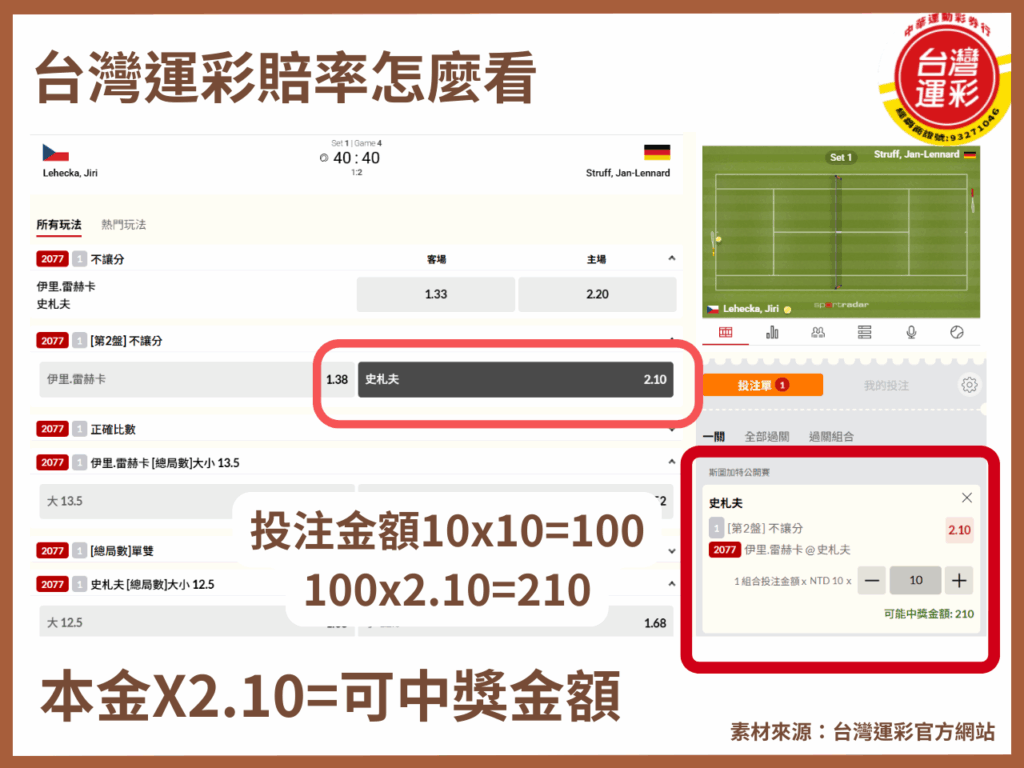This screenshot has height=768, width=1024.
Task: Select 伊里.雷赫卡 at 1.38 odds
Action: coord(196,379)
